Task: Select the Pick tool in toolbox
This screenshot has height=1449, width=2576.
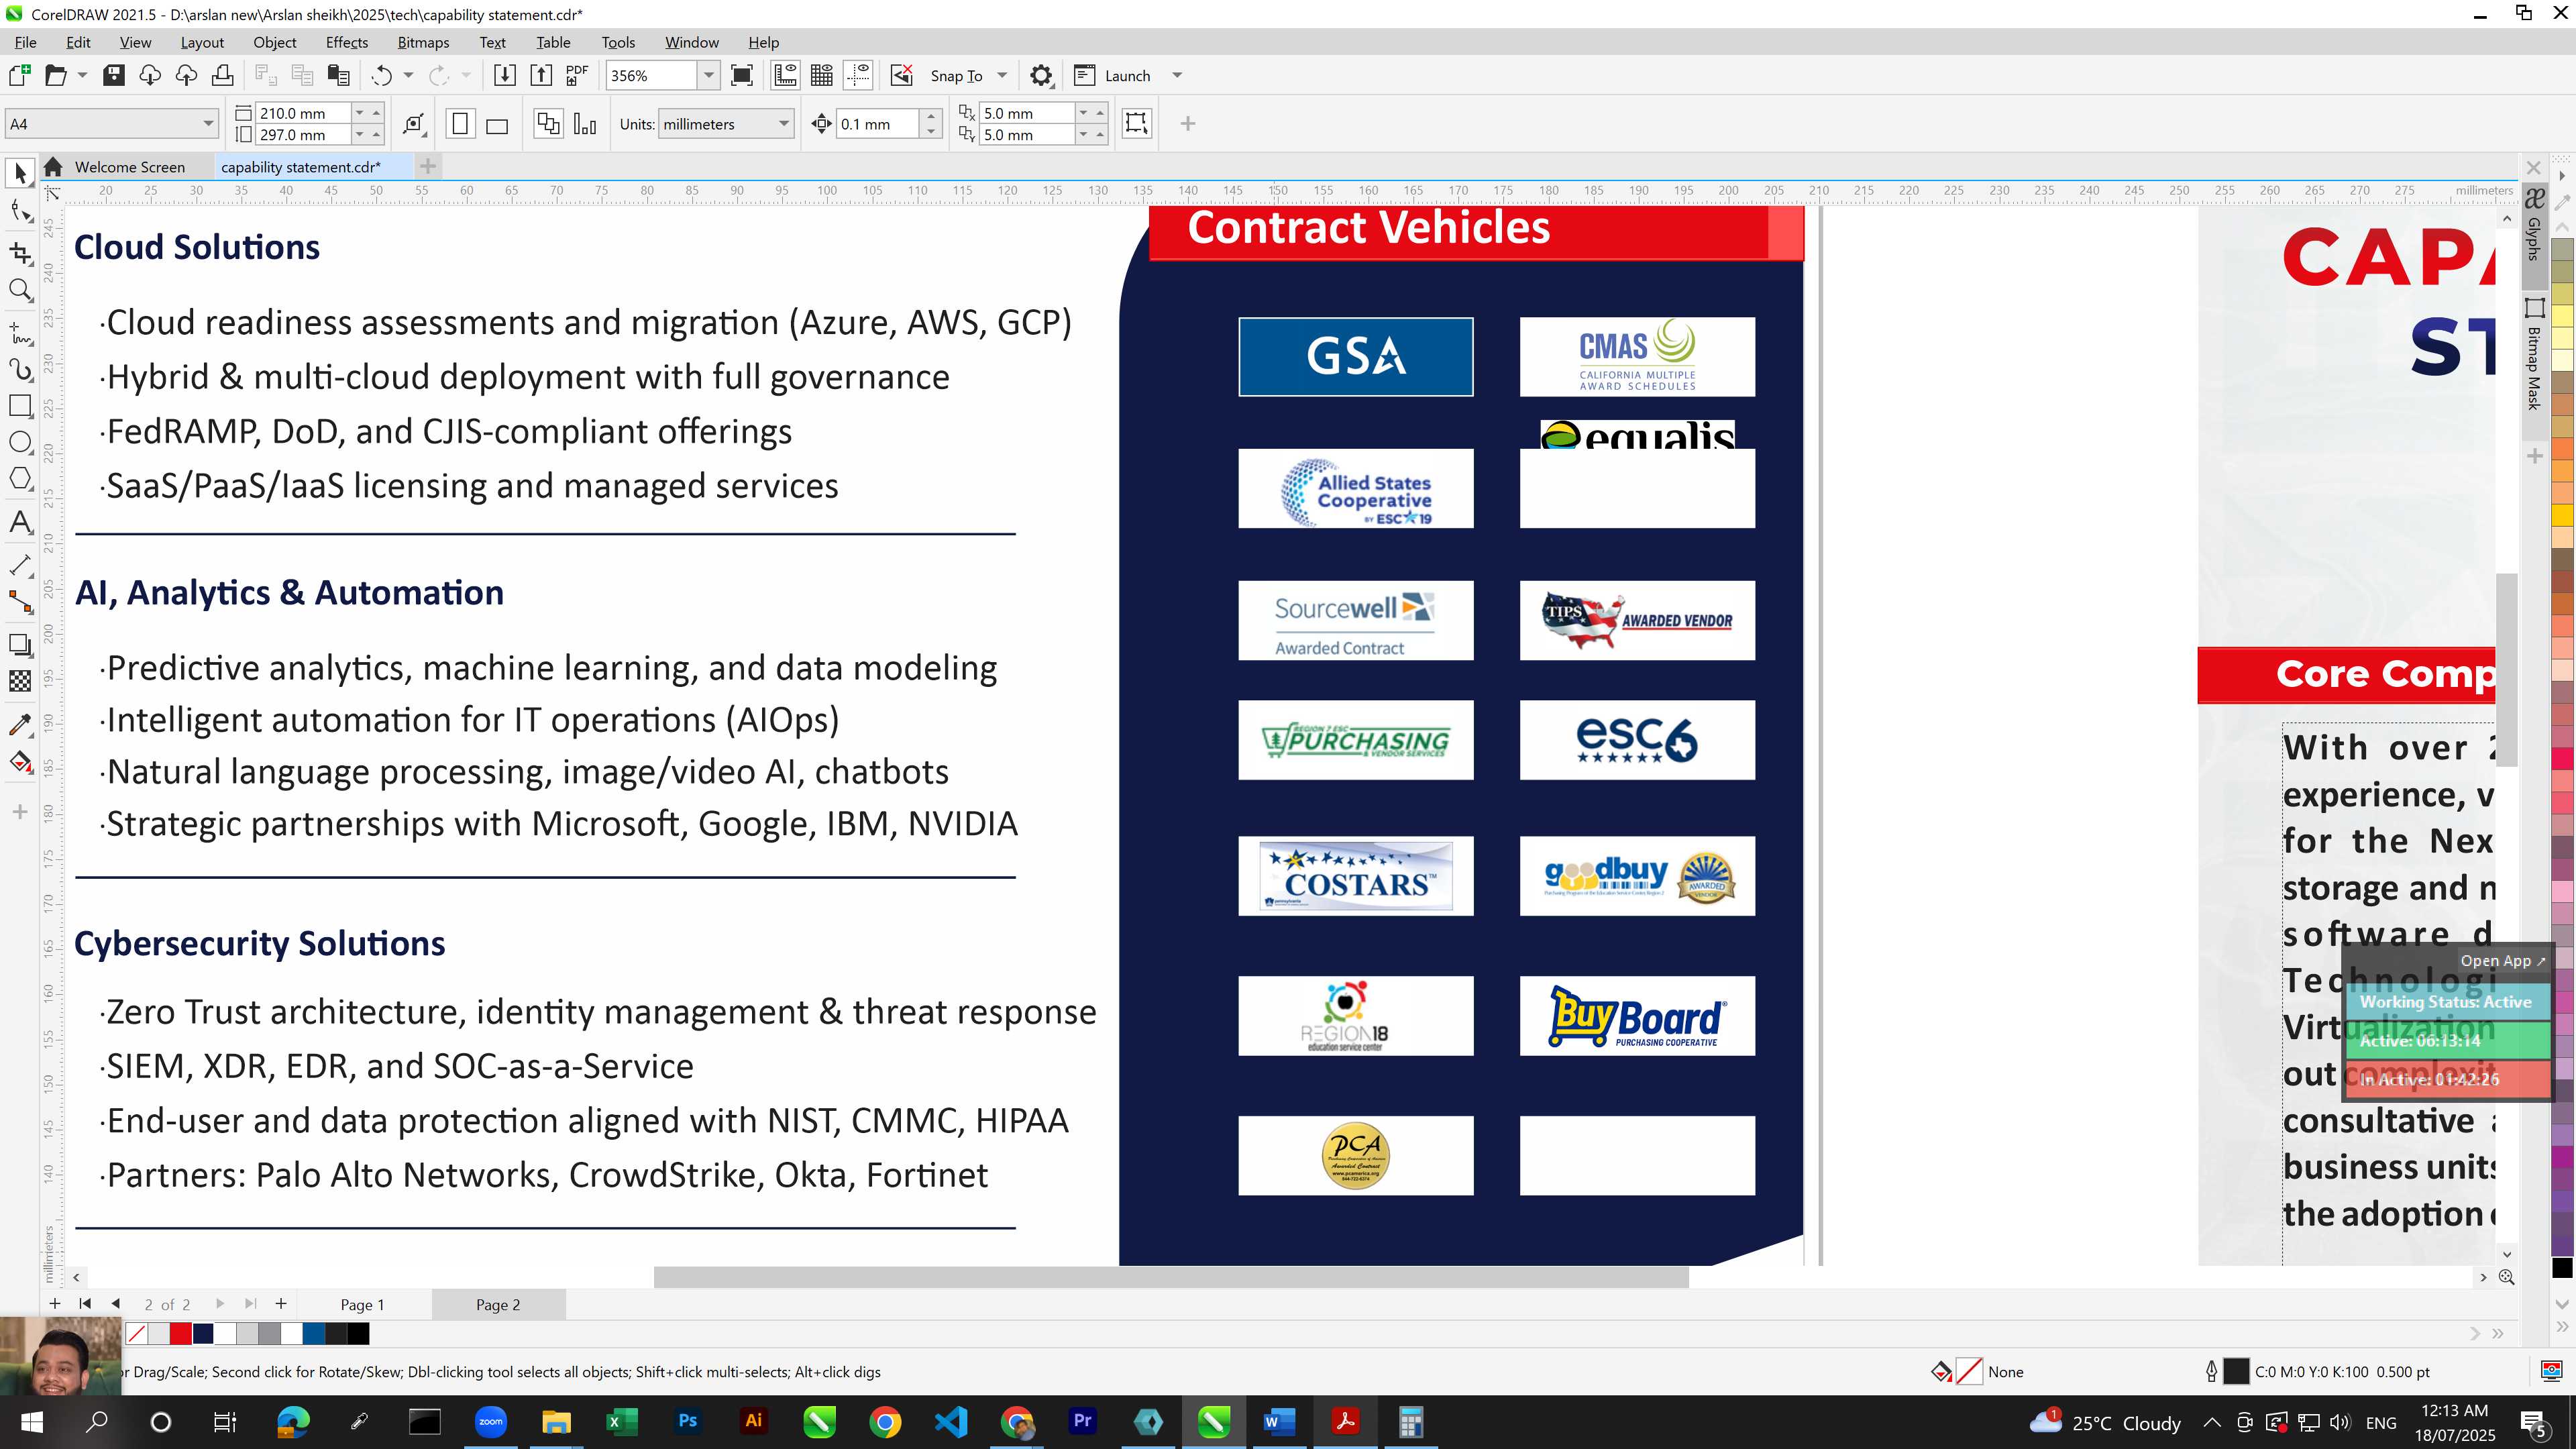Action: (x=20, y=173)
